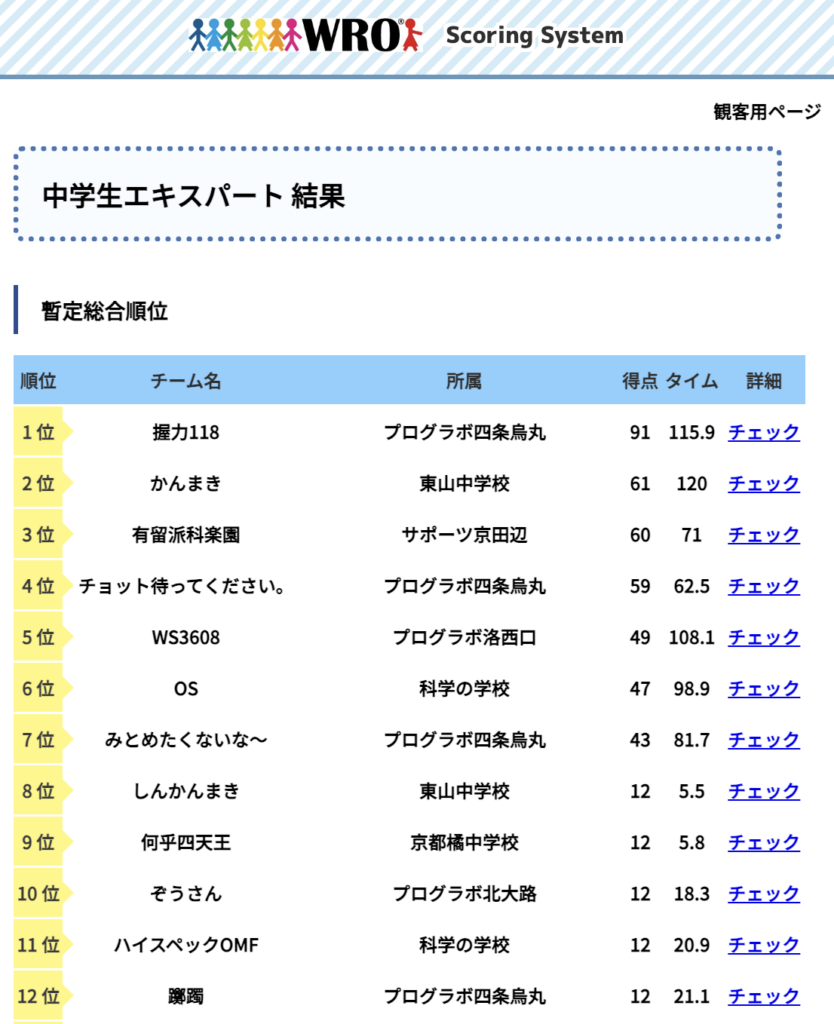The width and height of the screenshot is (834, 1024).
Task: Open チェック details for WS3608
Action: pyautogui.click(x=763, y=637)
